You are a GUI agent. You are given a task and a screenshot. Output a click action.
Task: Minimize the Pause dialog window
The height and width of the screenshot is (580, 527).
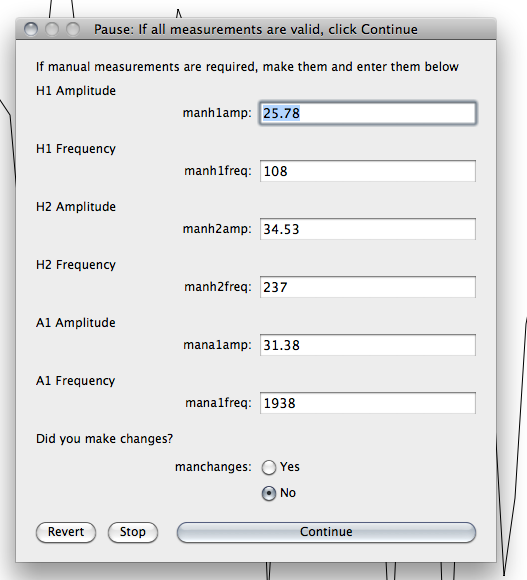pyautogui.click(x=52, y=29)
